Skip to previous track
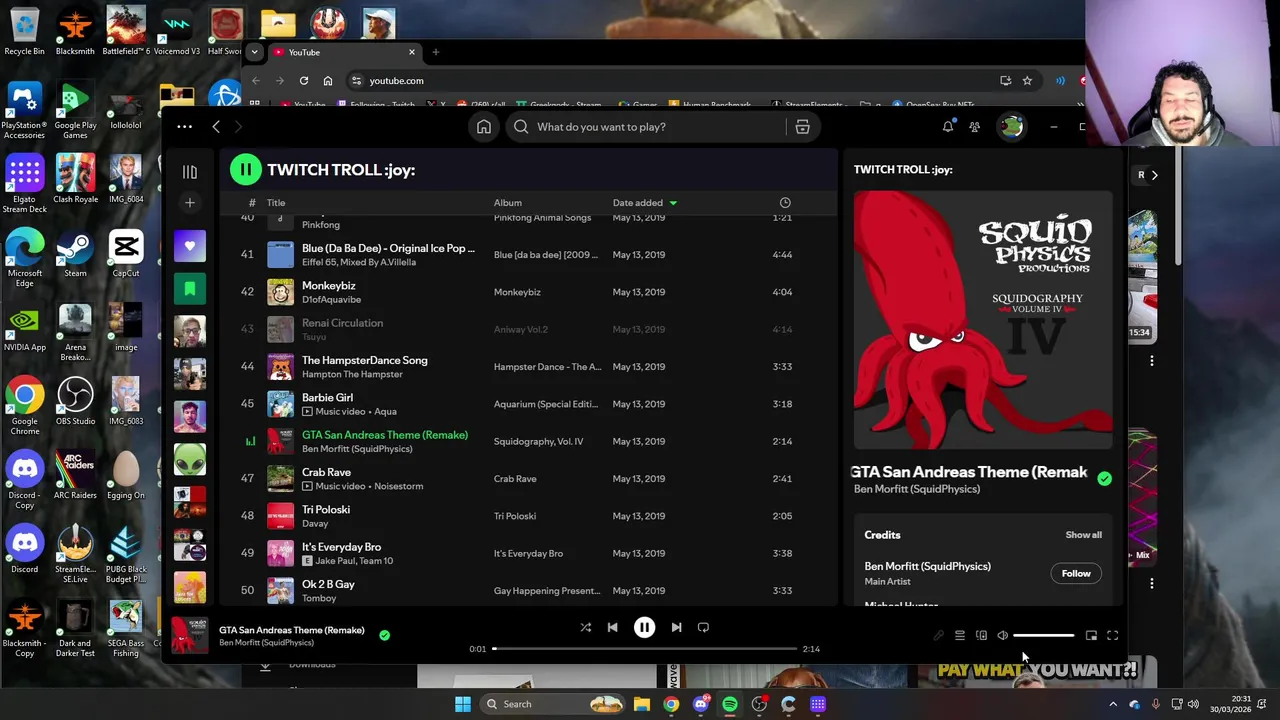The image size is (1280, 720). coord(612,628)
